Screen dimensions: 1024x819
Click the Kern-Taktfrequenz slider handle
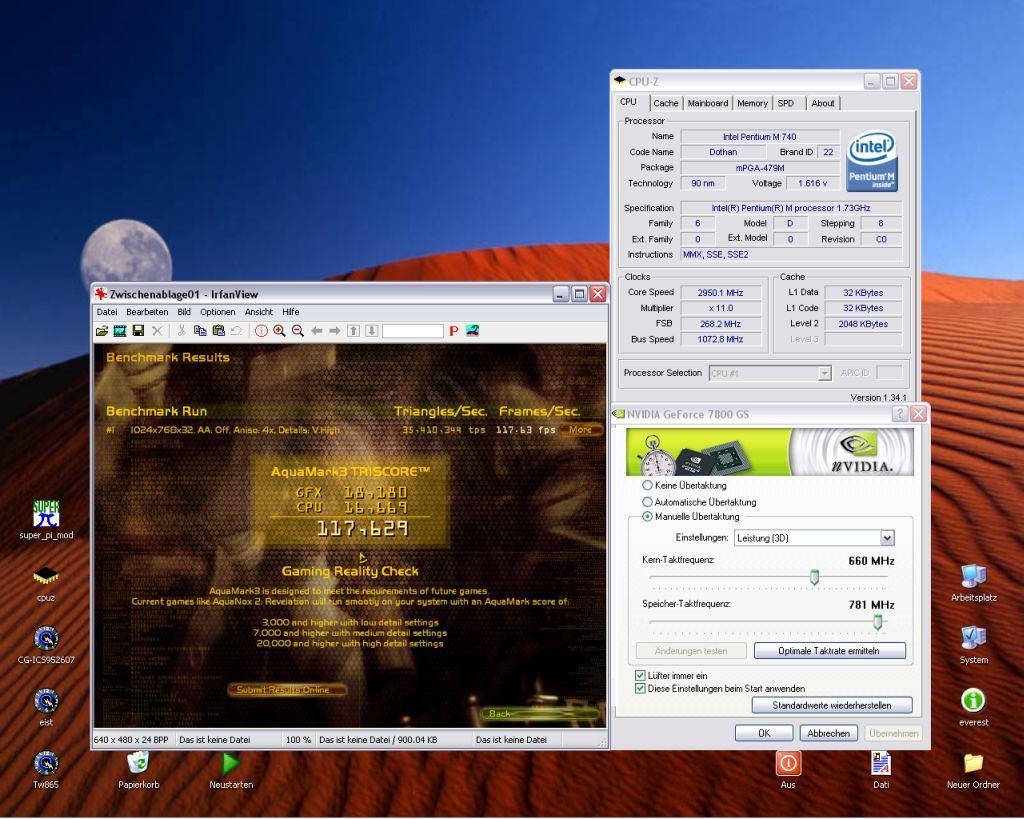[814, 577]
